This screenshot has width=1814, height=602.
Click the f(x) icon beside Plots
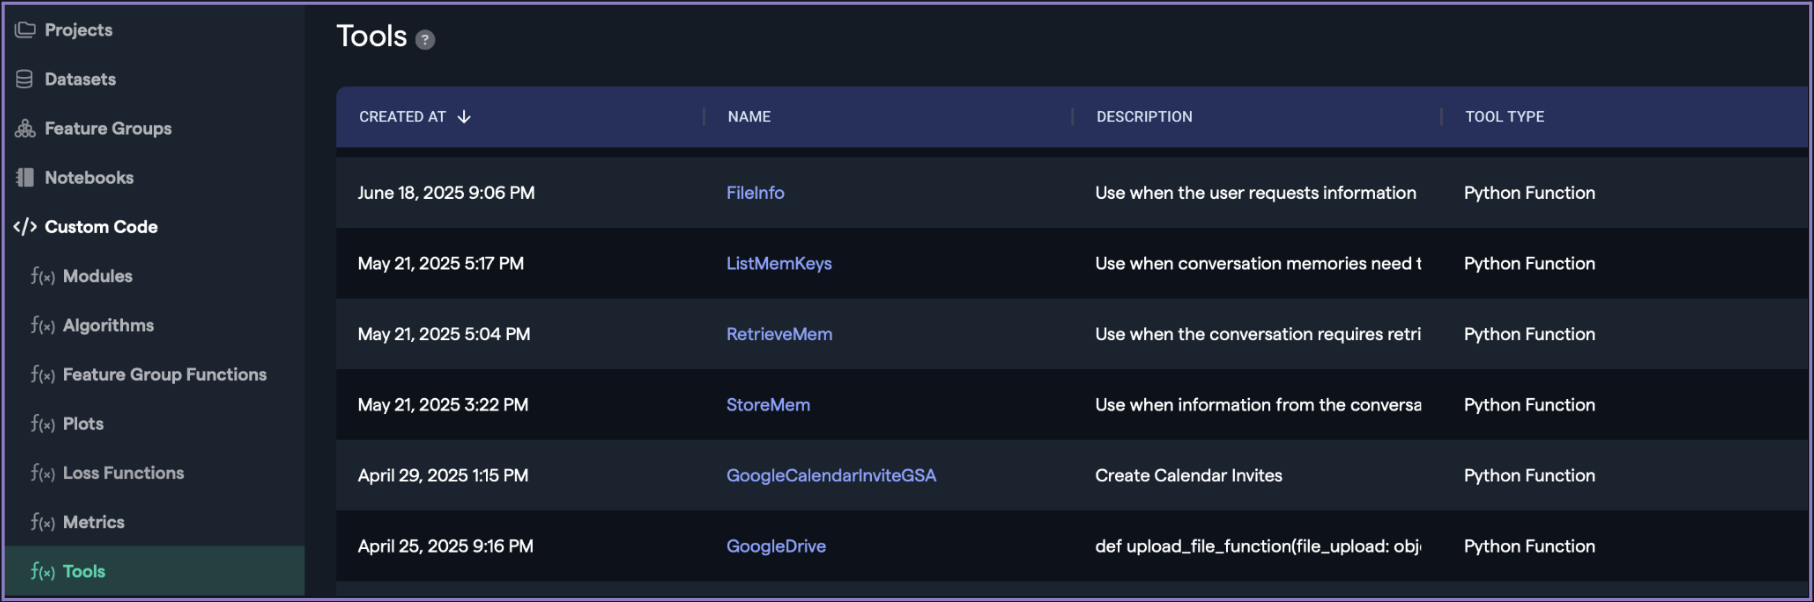[x=42, y=424]
